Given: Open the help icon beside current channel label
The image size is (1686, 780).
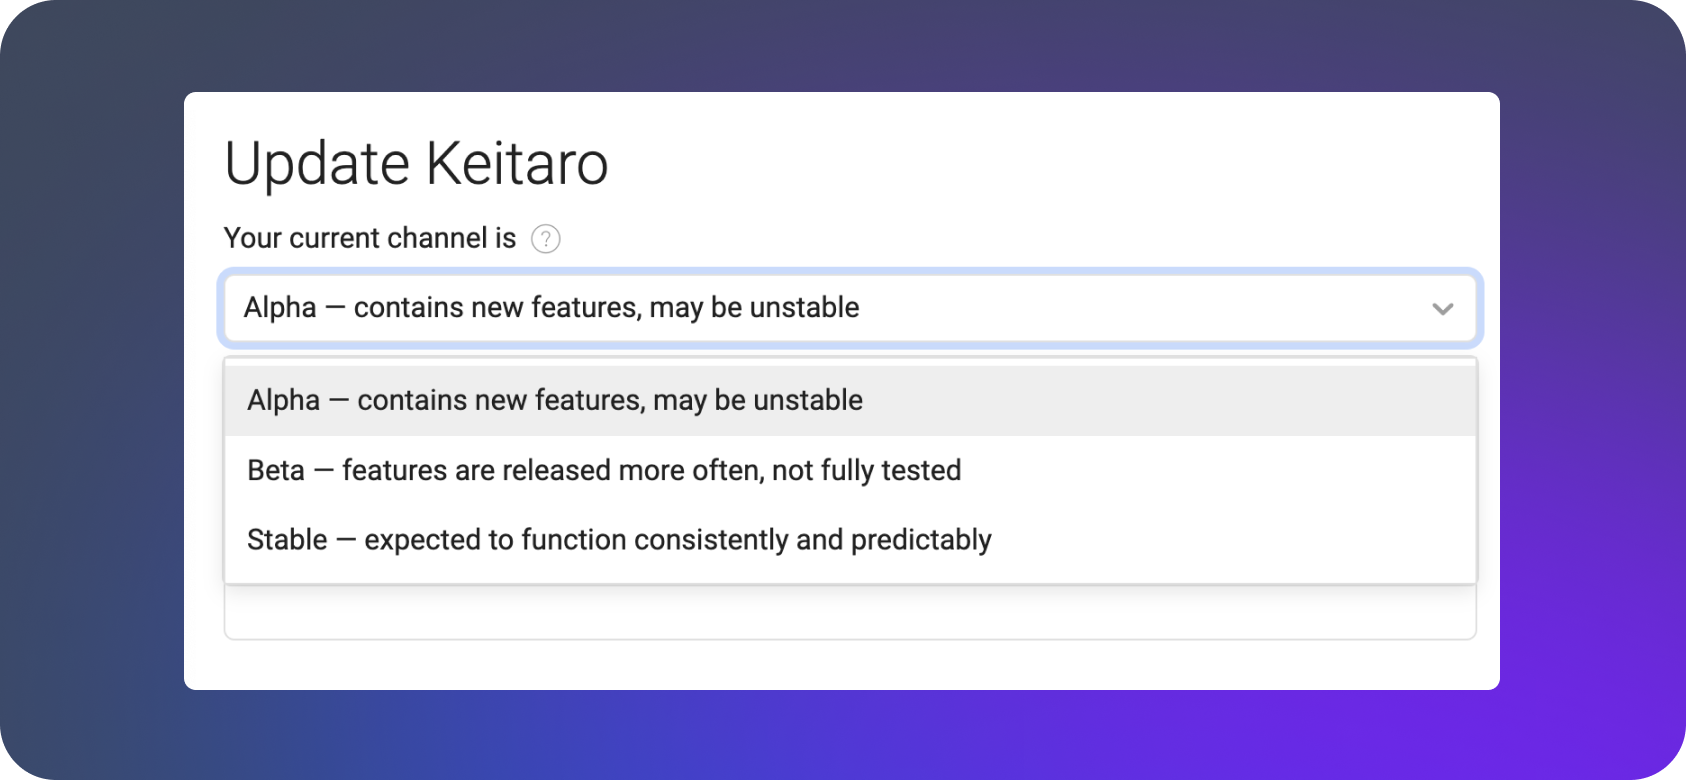Looking at the screenshot, I should point(545,239).
